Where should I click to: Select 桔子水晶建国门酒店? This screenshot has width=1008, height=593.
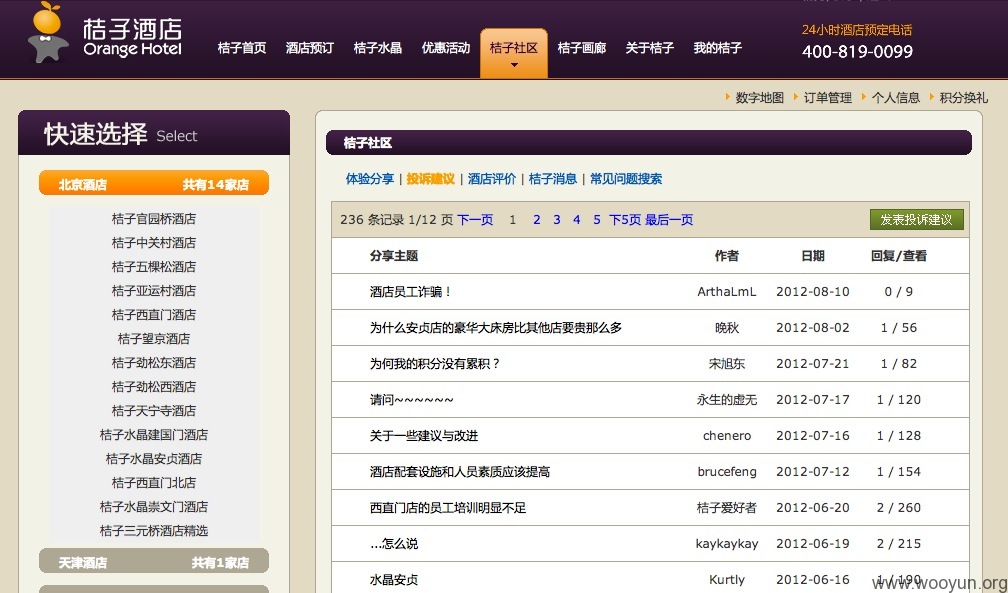coord(154,435)
